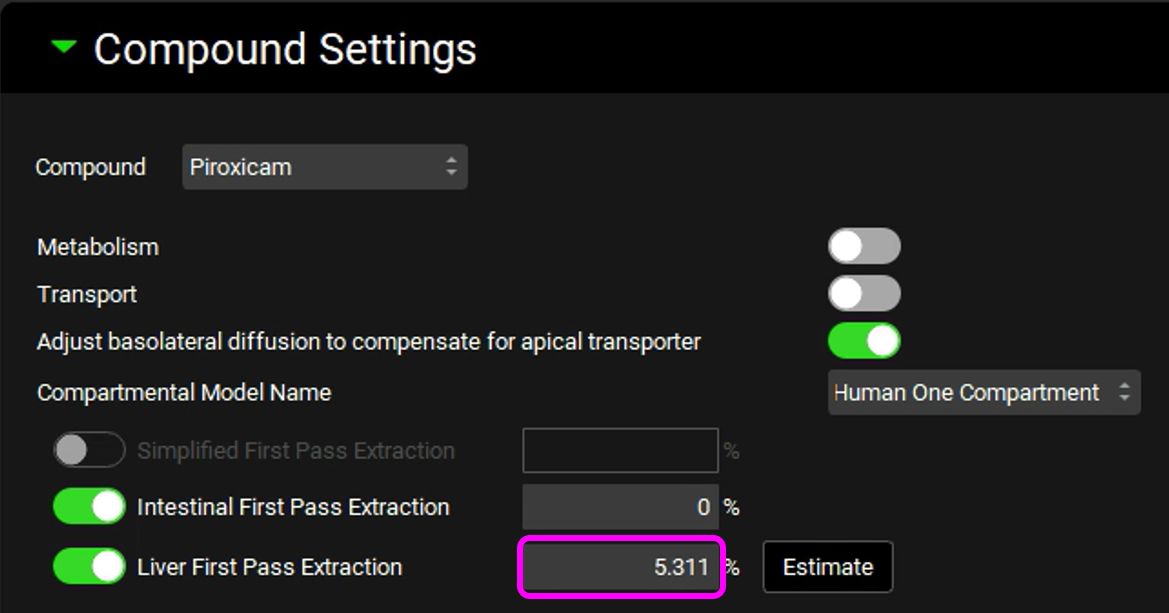Focus the Intestinal First Pass Extraction value field
Screen dimensions: 1169x613
click(x=620, y=507)
